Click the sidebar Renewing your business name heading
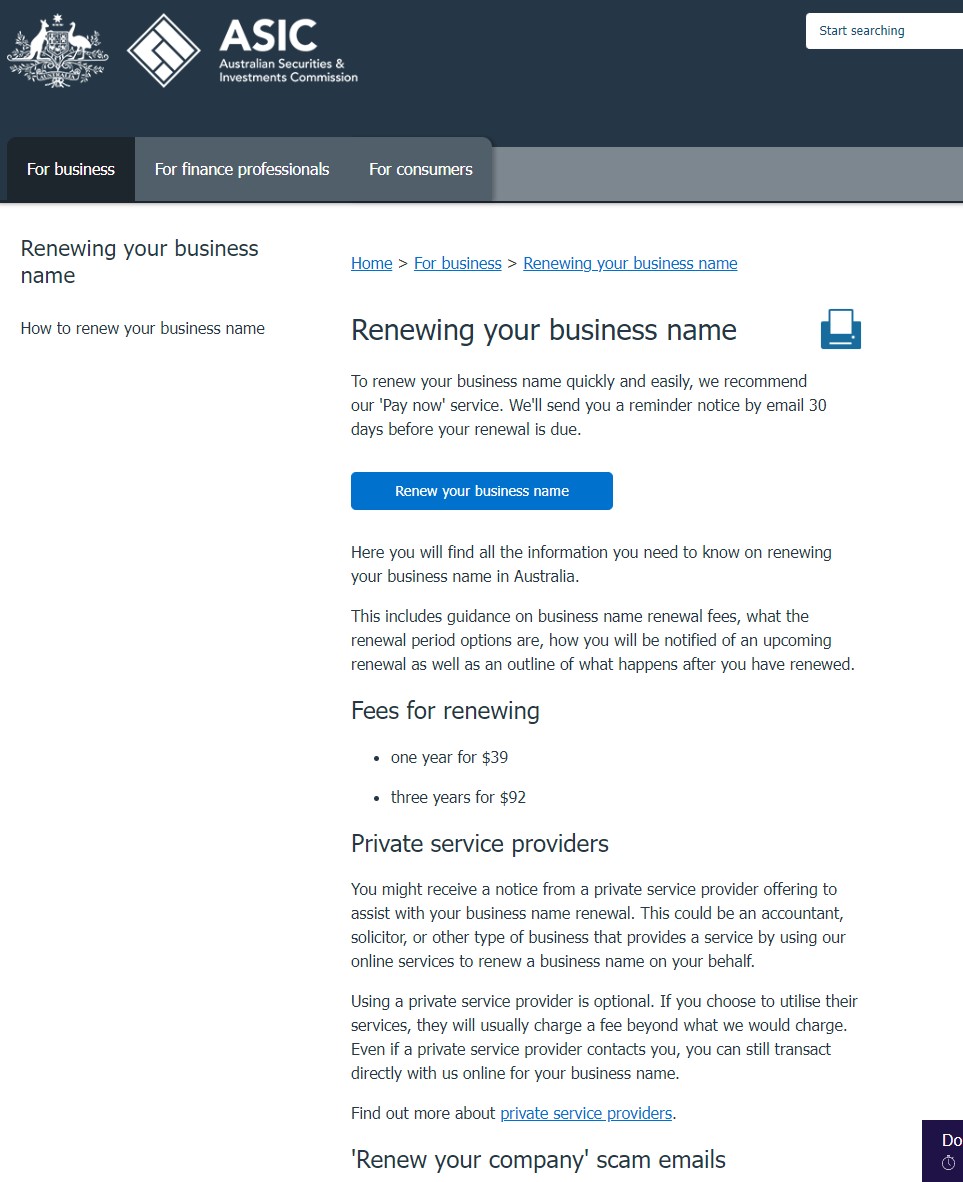963x1182 pixels. [x=139, y=262]
